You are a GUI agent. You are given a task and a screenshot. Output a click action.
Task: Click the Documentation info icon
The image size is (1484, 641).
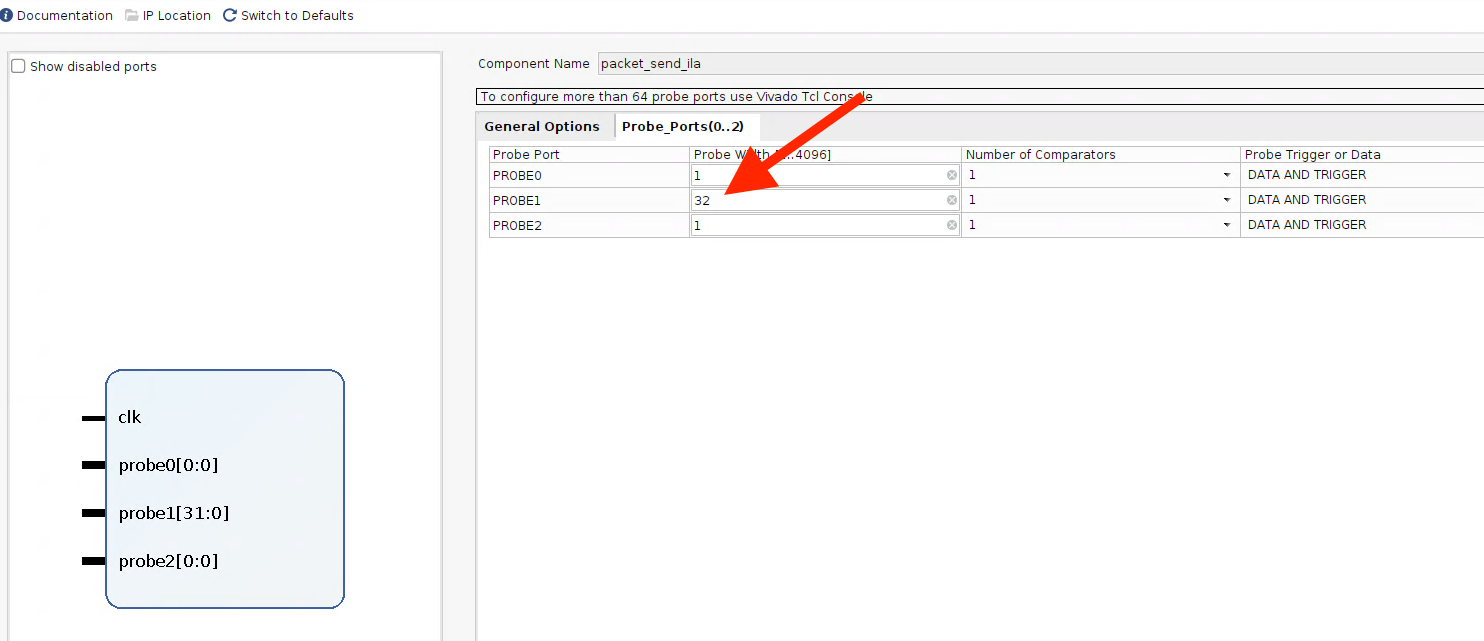(6, 16)
